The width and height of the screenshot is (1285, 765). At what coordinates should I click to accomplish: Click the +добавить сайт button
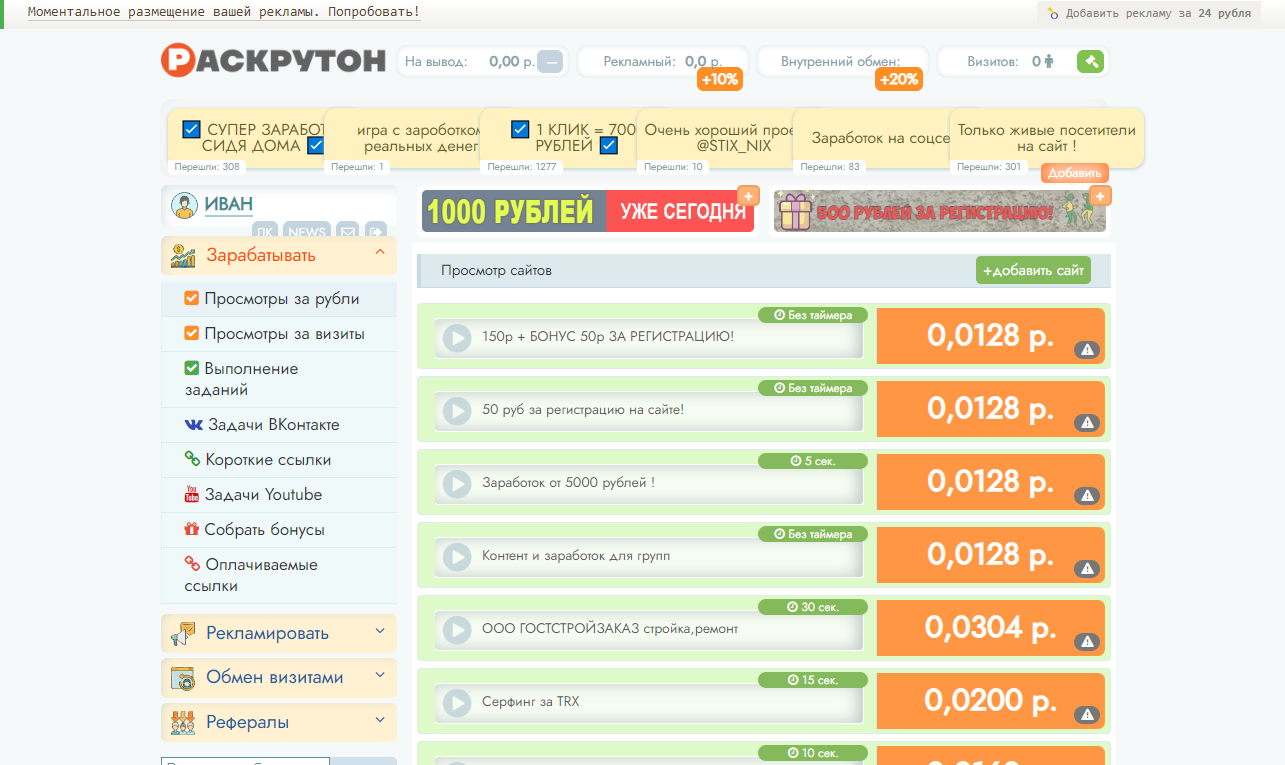pyautogui.click(x=1033, y=270)
